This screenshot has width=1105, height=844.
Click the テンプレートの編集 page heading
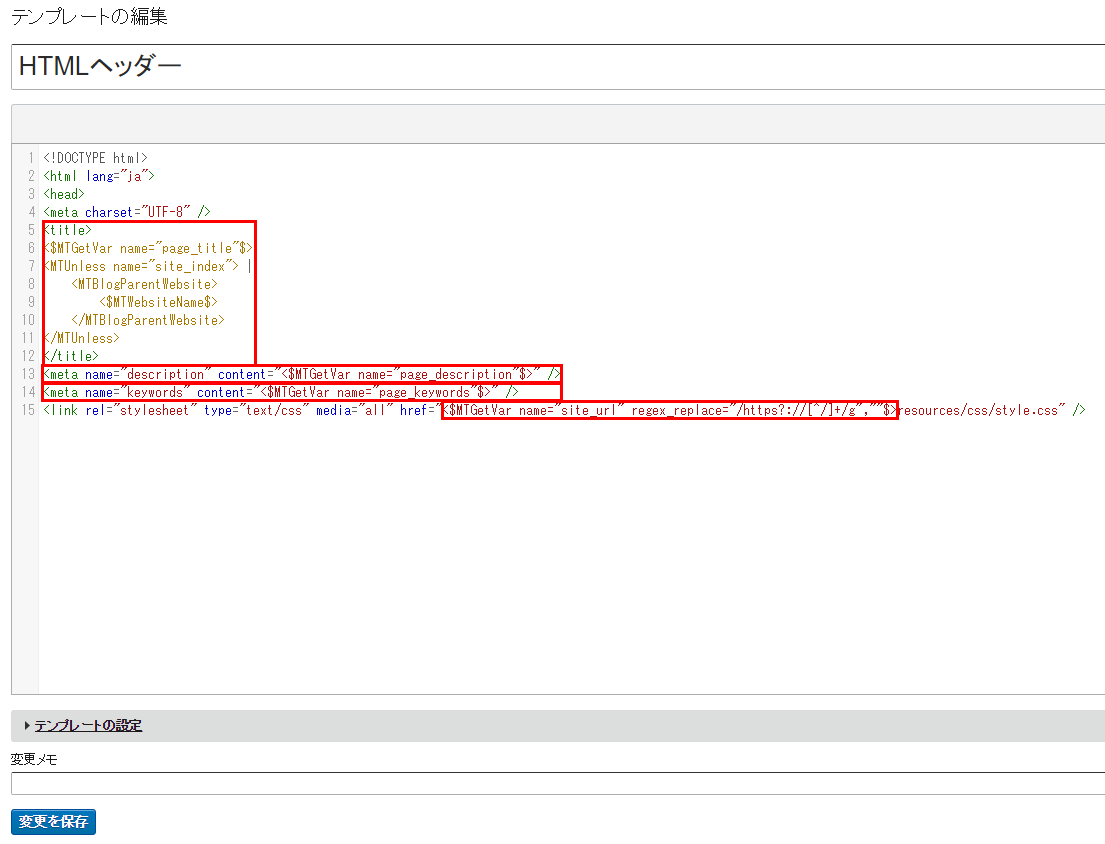click(89, 16)
